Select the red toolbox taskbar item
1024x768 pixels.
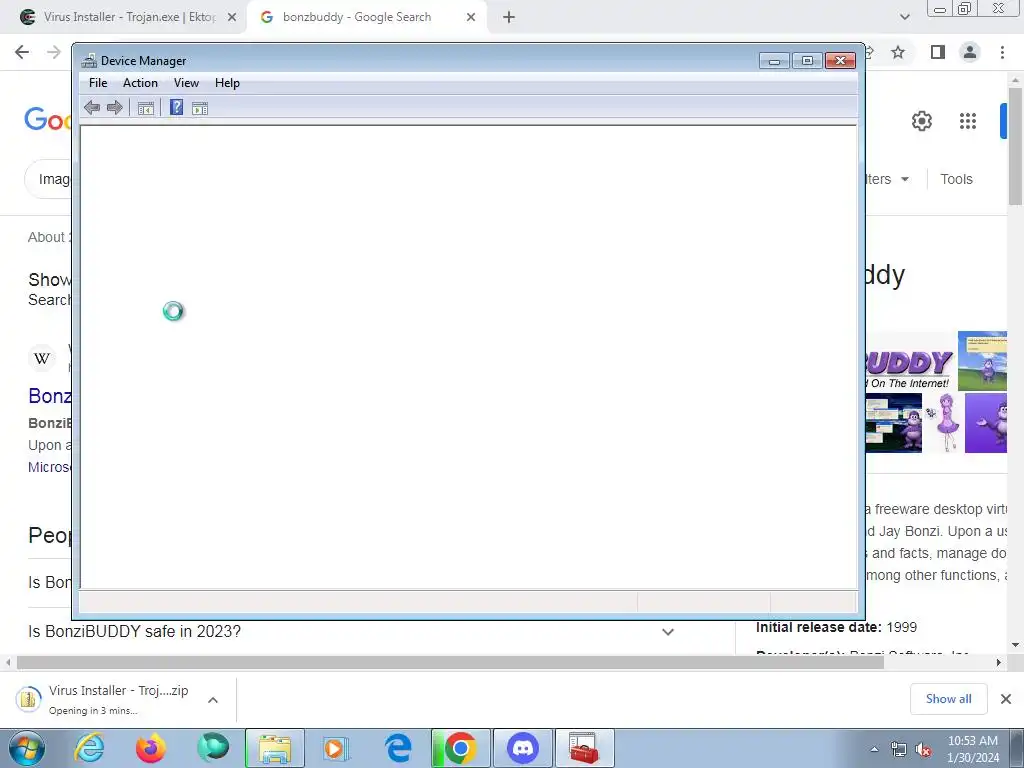[584, 748]
